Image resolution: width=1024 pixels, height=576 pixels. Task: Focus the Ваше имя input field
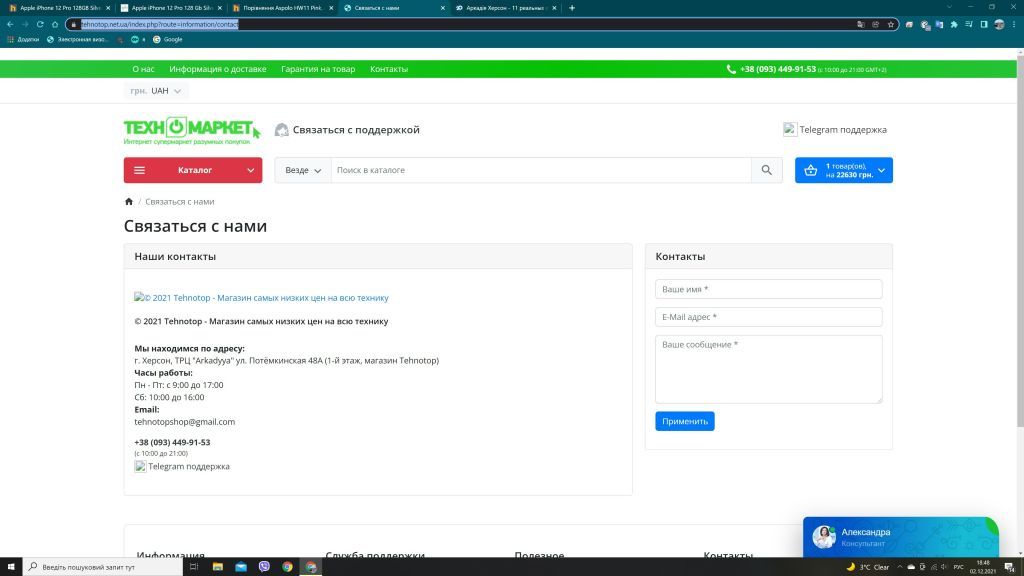(768, 289)
